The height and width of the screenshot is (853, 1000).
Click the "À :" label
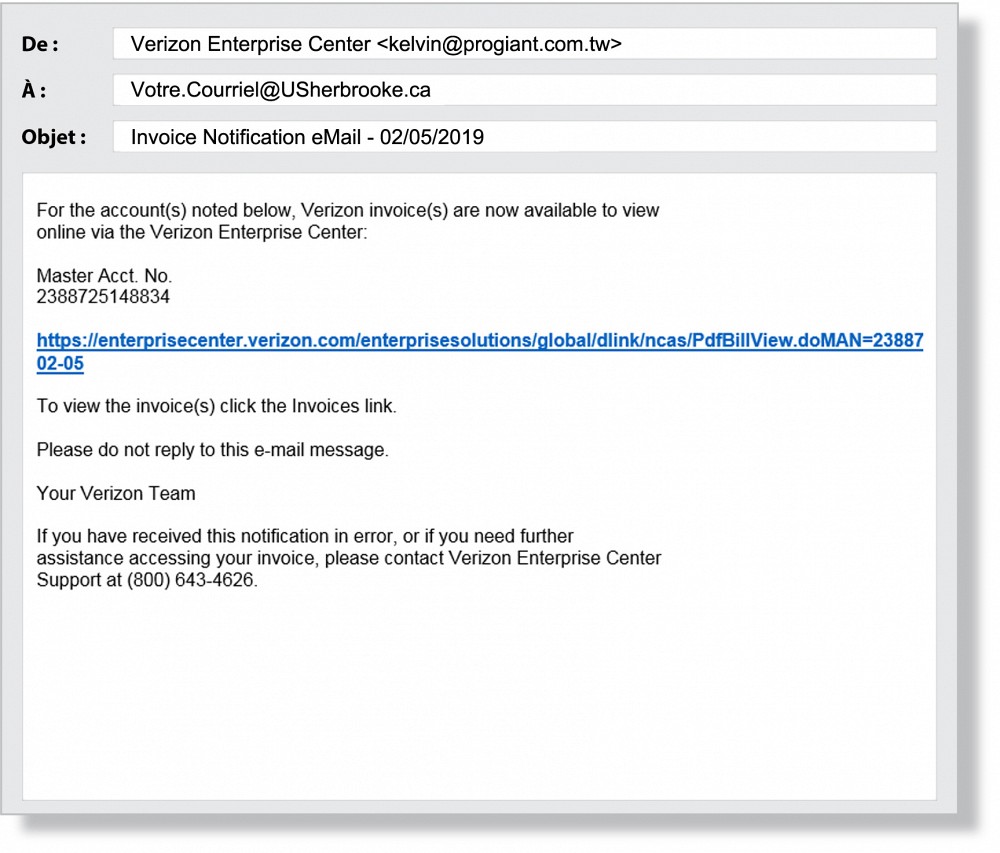[35, 90]
